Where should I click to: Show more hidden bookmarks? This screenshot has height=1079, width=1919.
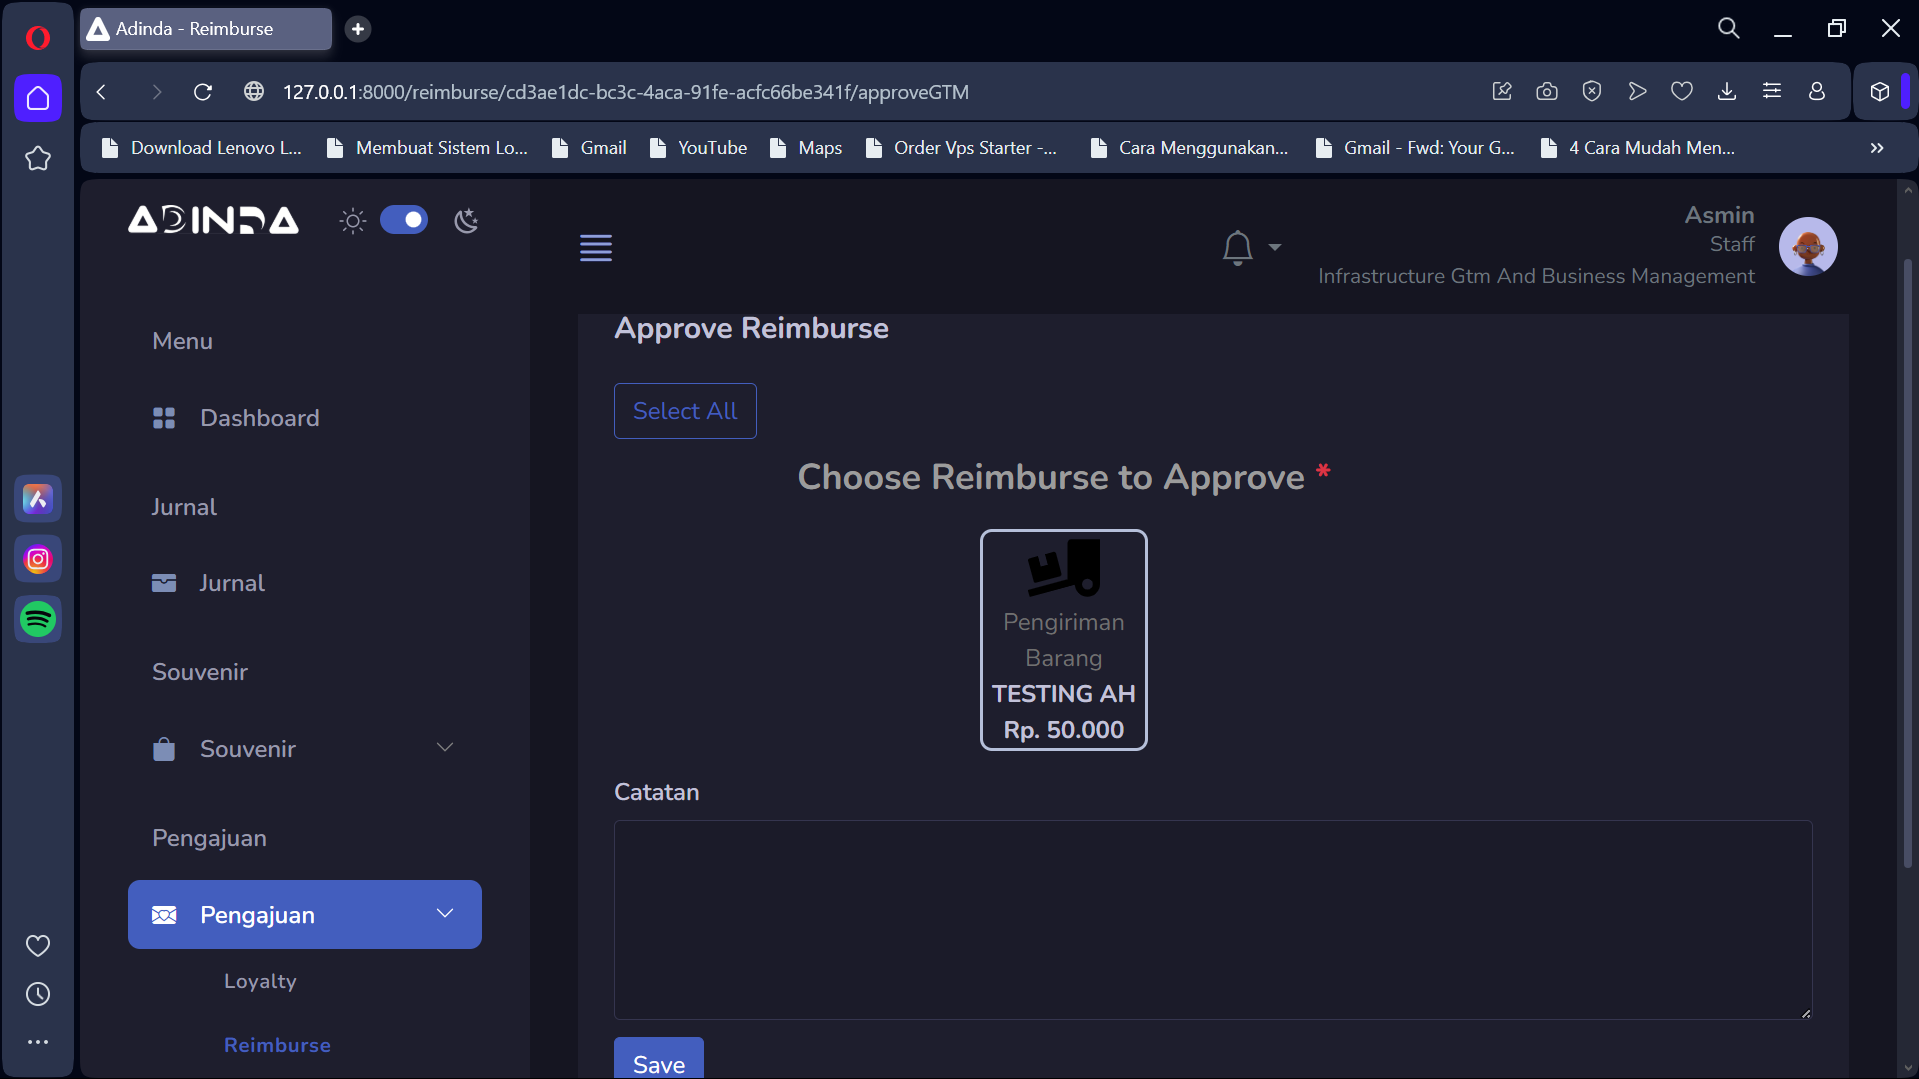point(1877,148)
